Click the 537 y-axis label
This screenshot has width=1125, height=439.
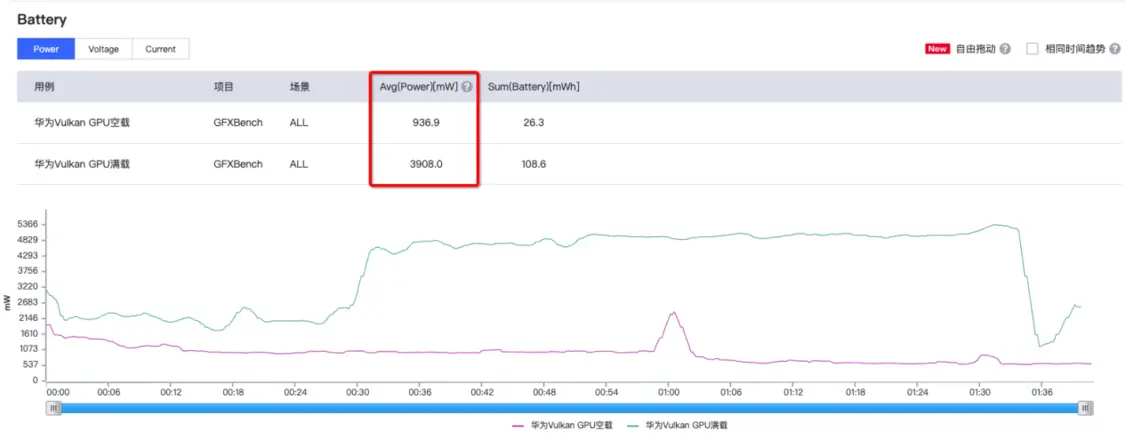pos(31,364)
